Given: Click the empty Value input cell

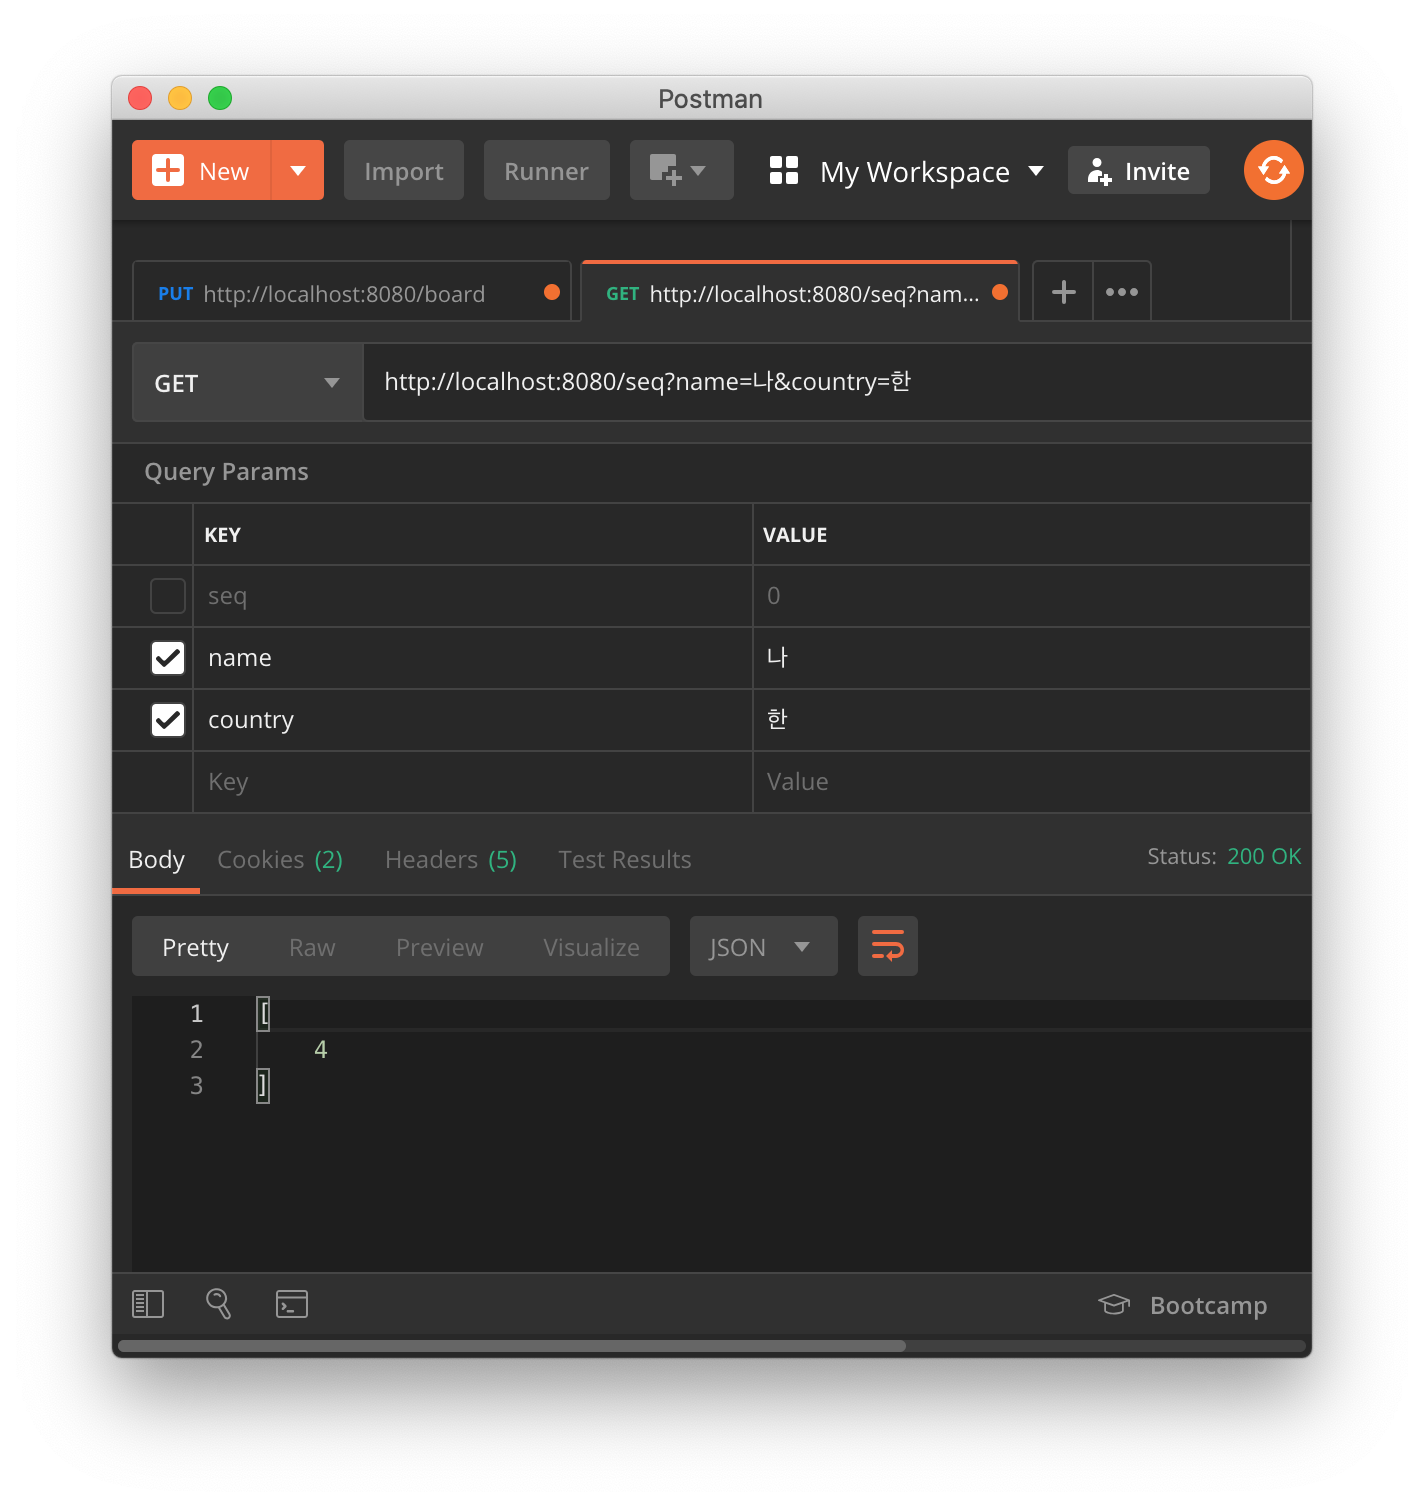Looking at the screenshot, I should [1032, 782].
